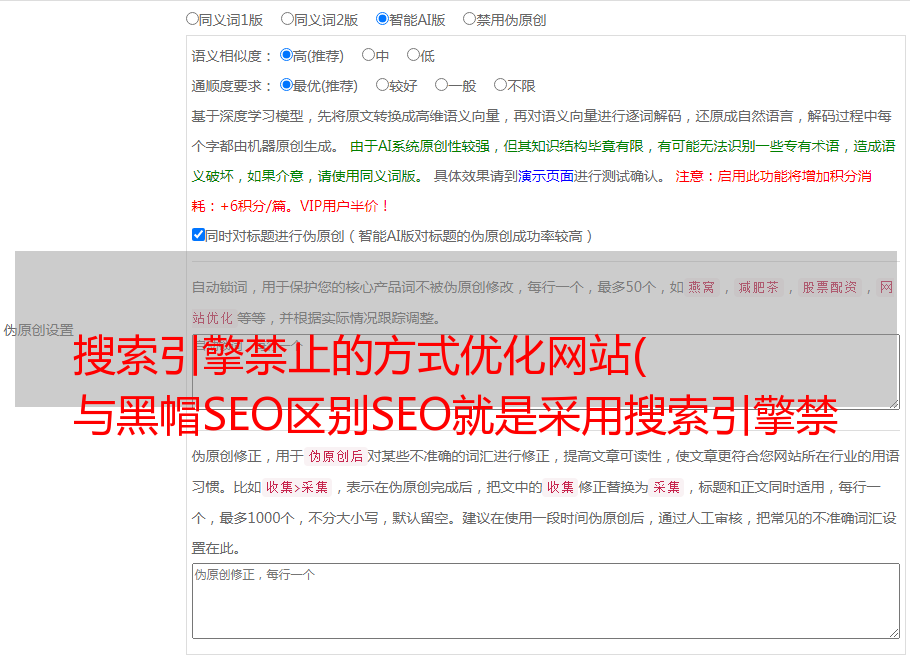Click the 伪原创修正 textarea resize handle
Image resolution: width=911 pixels, height=658 pixels.
click(x=894, y=633)
